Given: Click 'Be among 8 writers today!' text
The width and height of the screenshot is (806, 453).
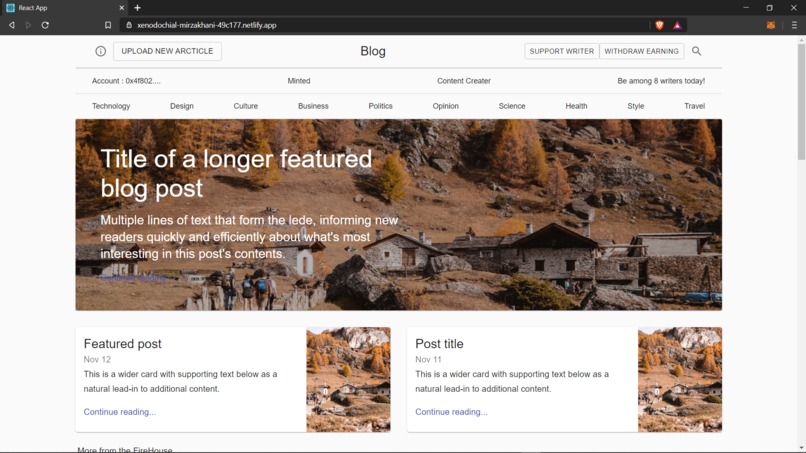Looking at the screenshot, I should [x=661, y=81].
